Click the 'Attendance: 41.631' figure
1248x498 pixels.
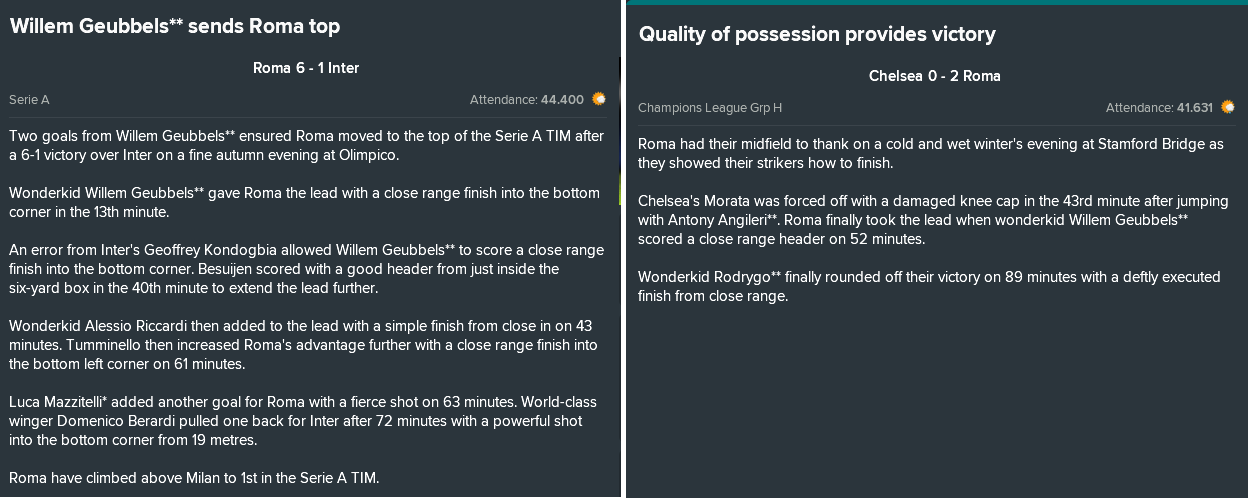pyautogui.click(x=1159, y=108)
